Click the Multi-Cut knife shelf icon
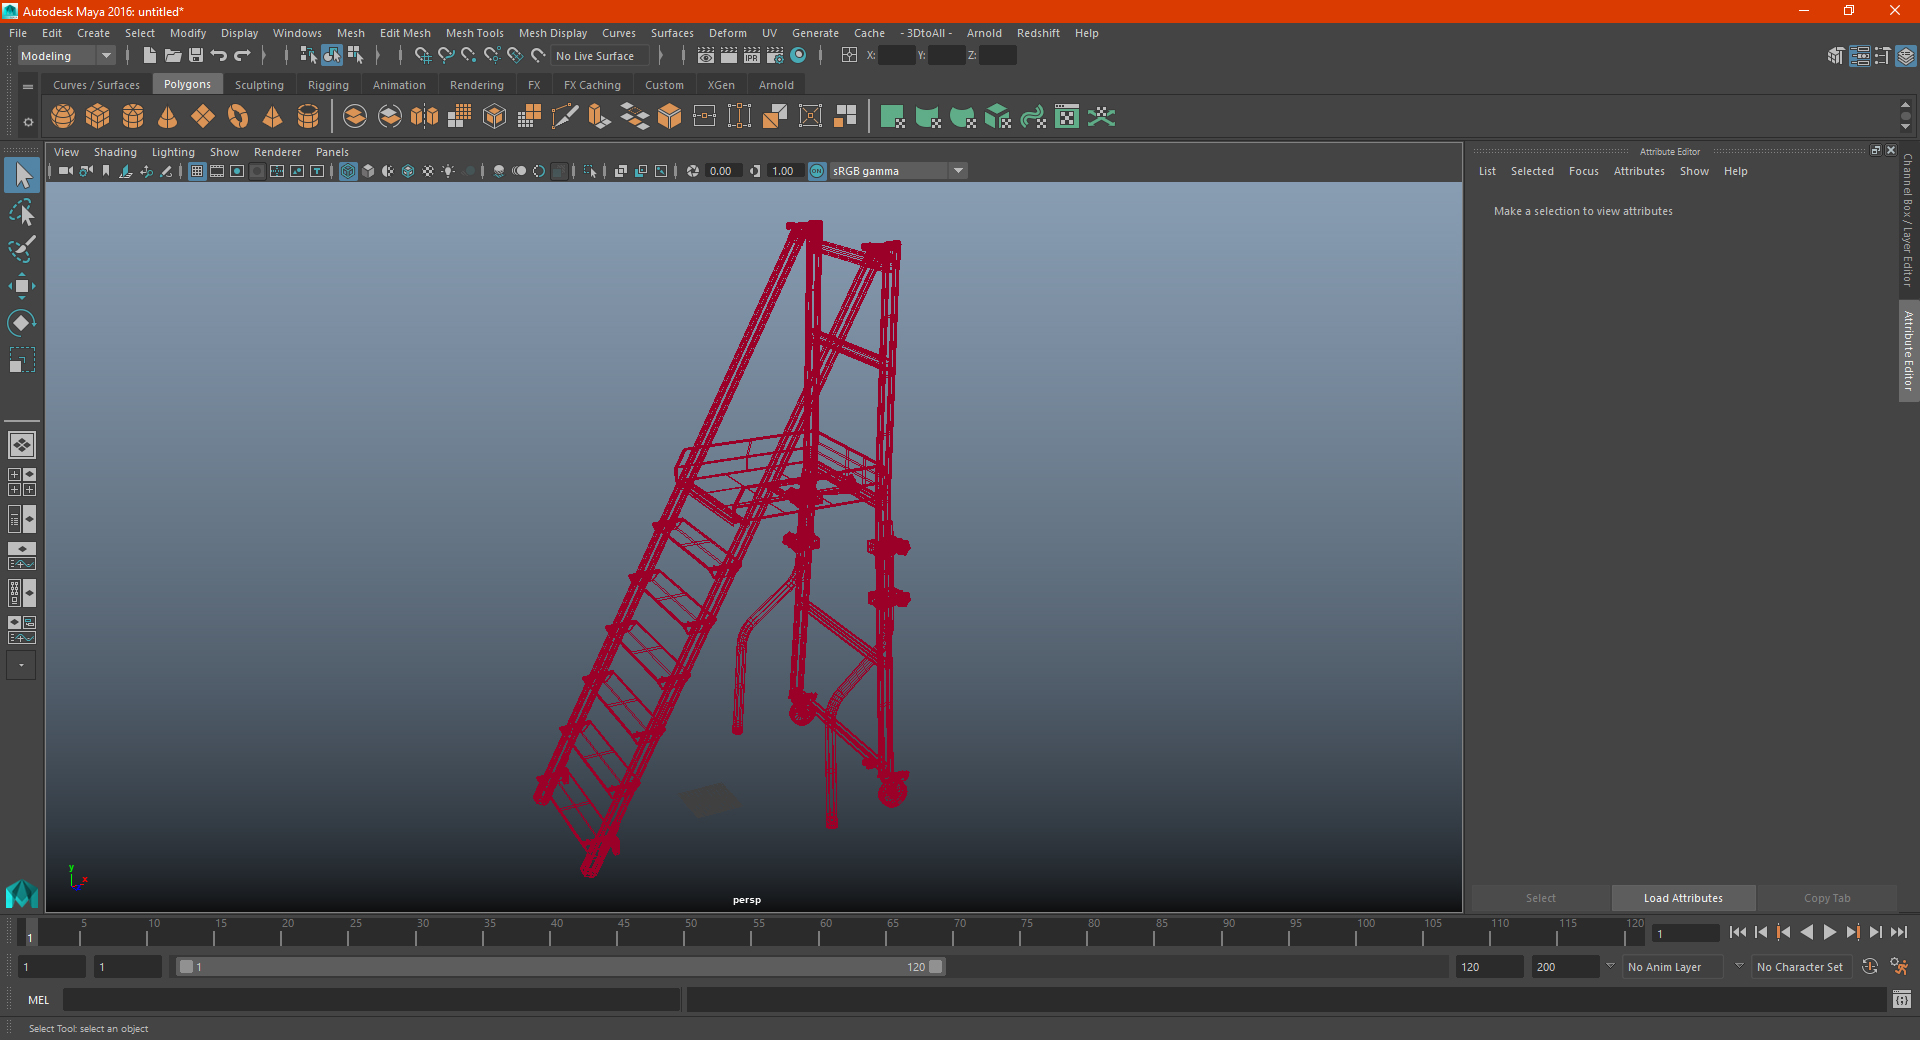1920x1040 pixels. click(565, 117)
